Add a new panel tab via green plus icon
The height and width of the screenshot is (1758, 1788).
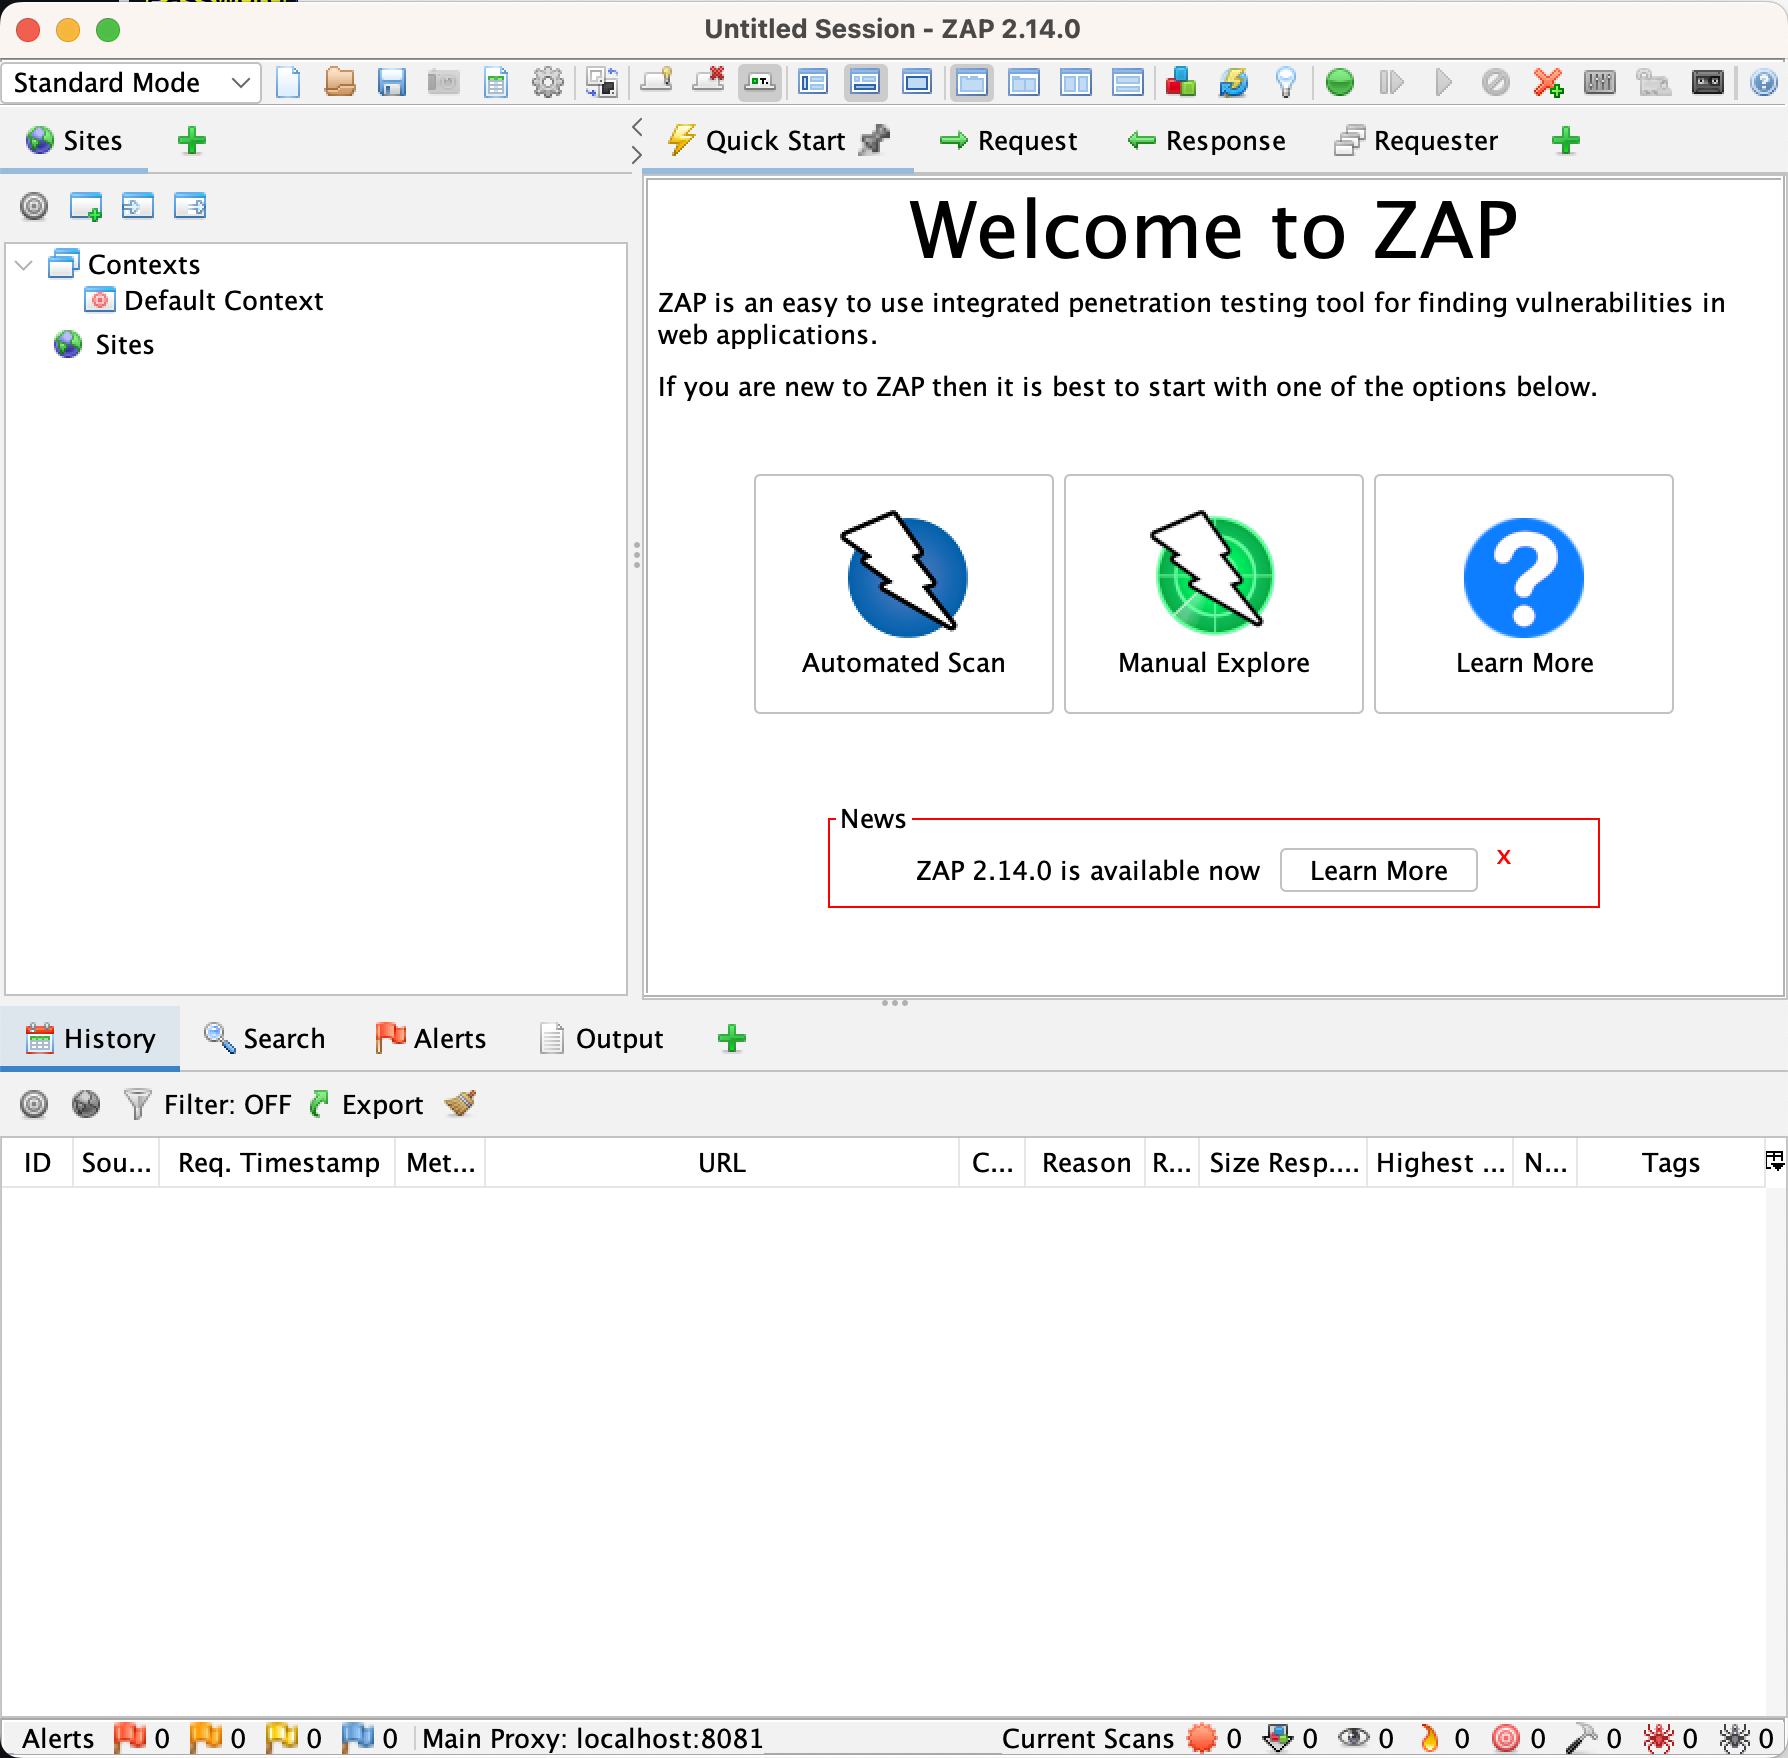tap(1564, 141)
